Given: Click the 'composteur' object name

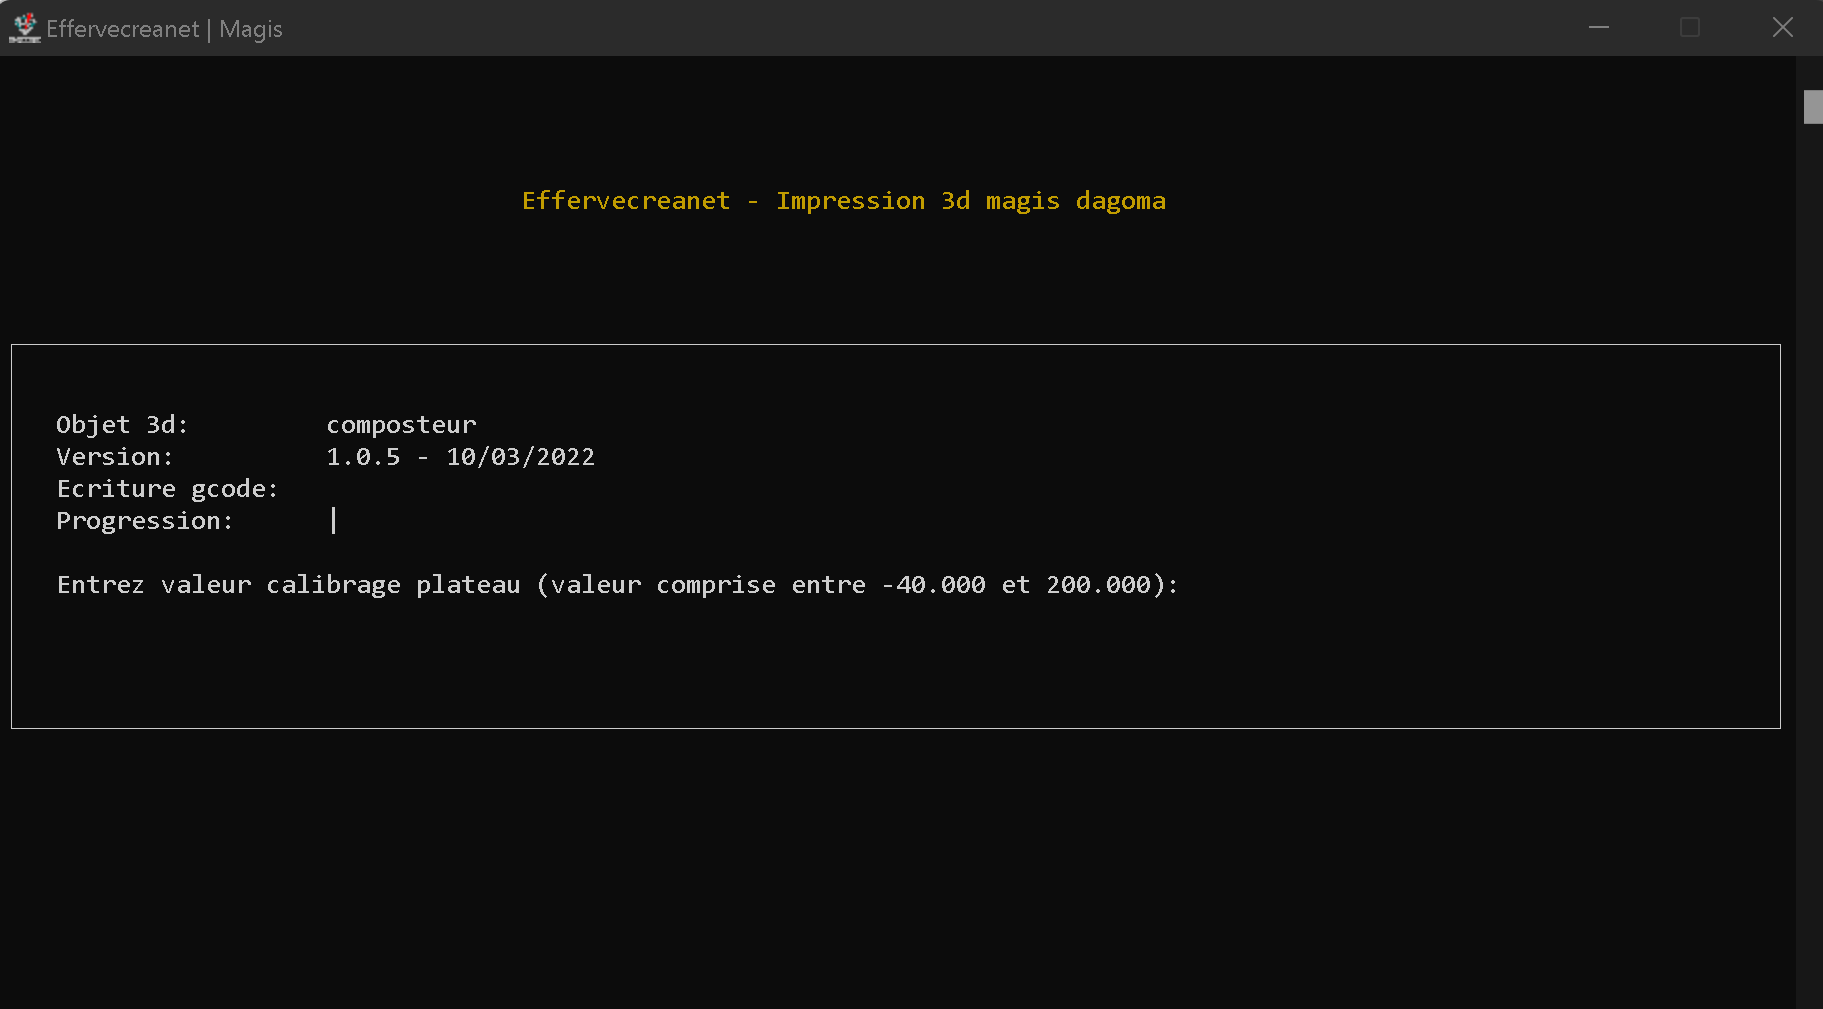Looking at the screenshot, I should click(x=401, y=426).
